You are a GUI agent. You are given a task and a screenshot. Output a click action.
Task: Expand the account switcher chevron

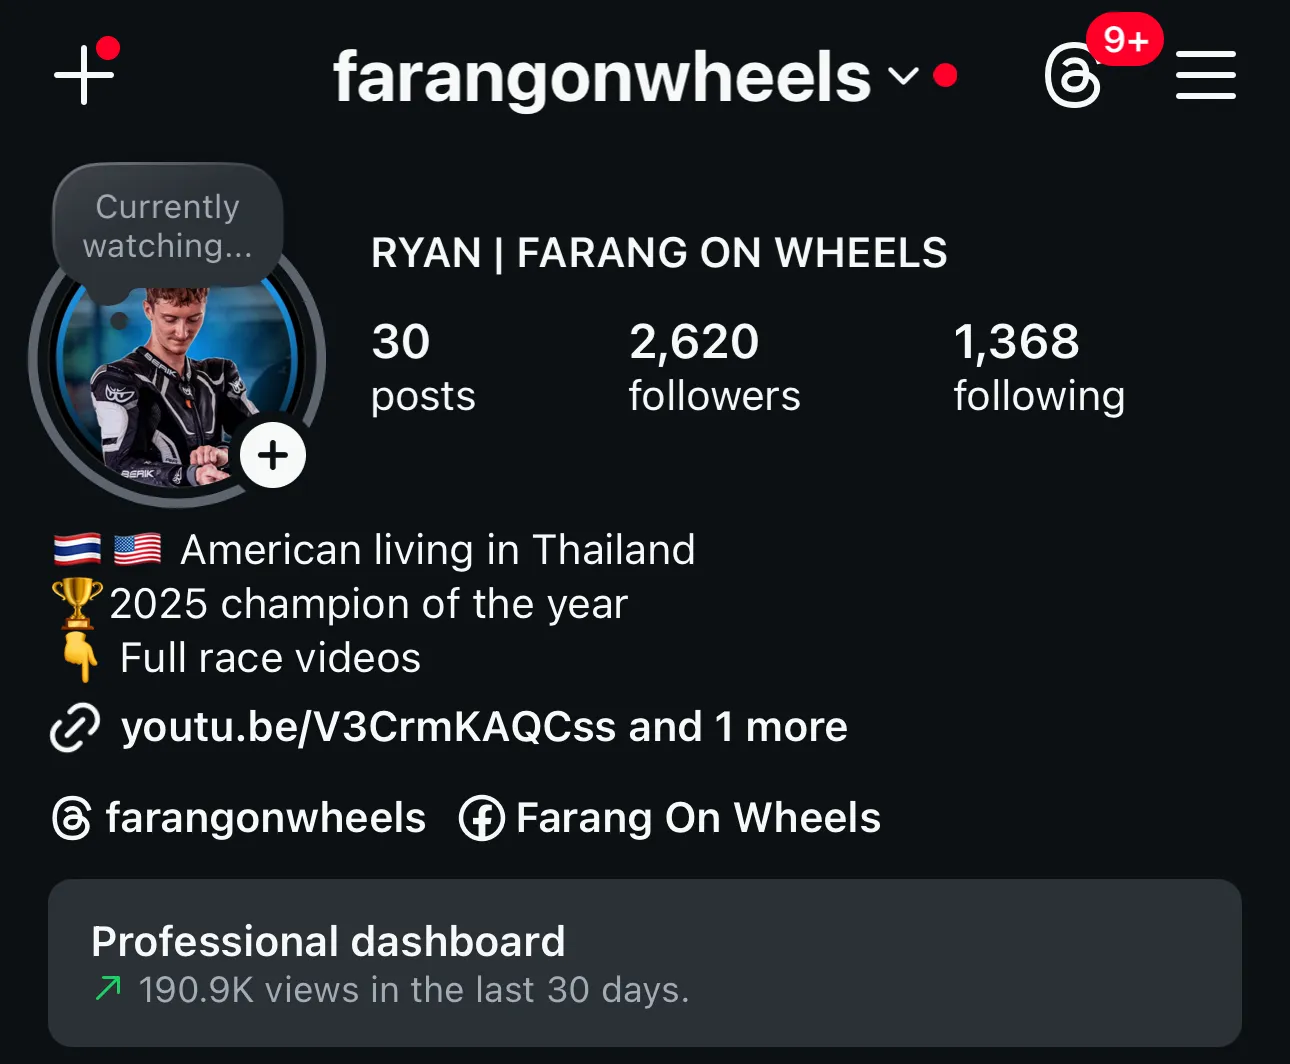pyautogui.click(x=903, y=76)
